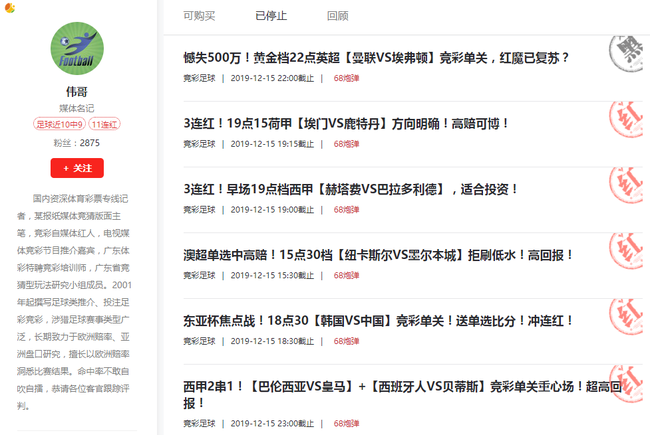Click the author name 伟哥
The image size is (650, 435).
pyautogui.click(x=77, y=91)
